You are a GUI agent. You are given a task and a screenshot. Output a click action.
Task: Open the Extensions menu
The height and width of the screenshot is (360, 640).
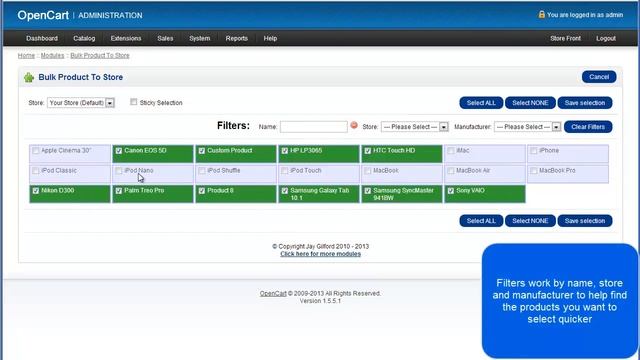[x=126, y=38]
